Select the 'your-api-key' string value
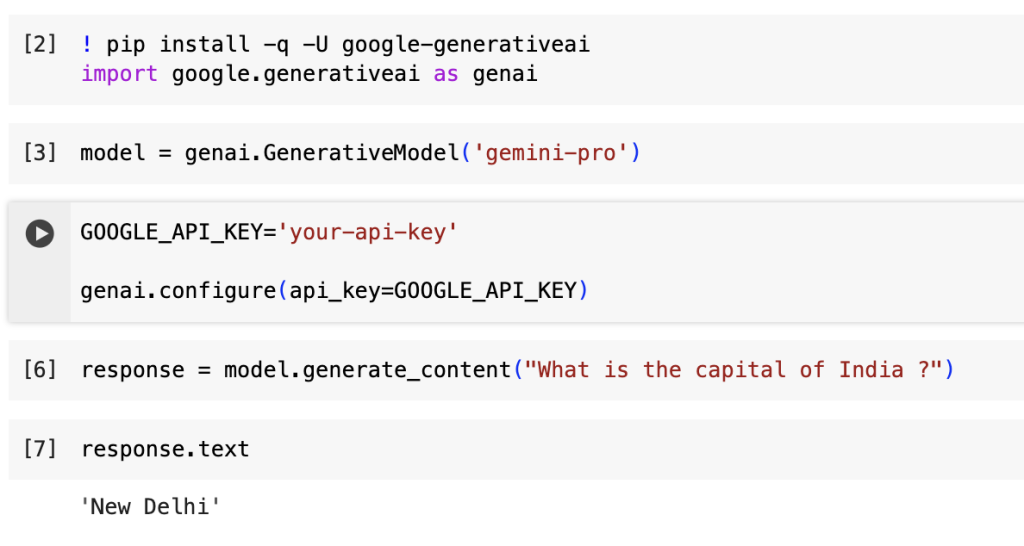Image resolution: width=1024 pixels, height=546 pixels. click(367, 233)
